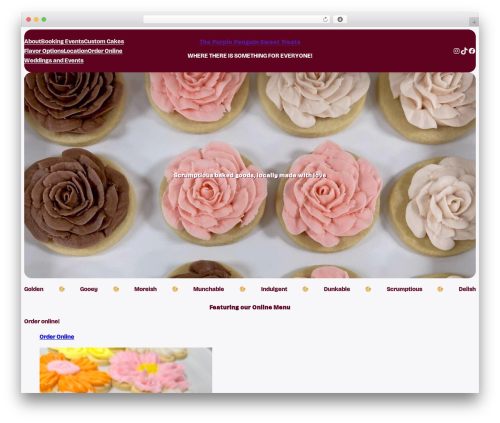Click the 'Gooey' marquee word
Viewport: 500px width, 423px height.
[x=89, y=289]
